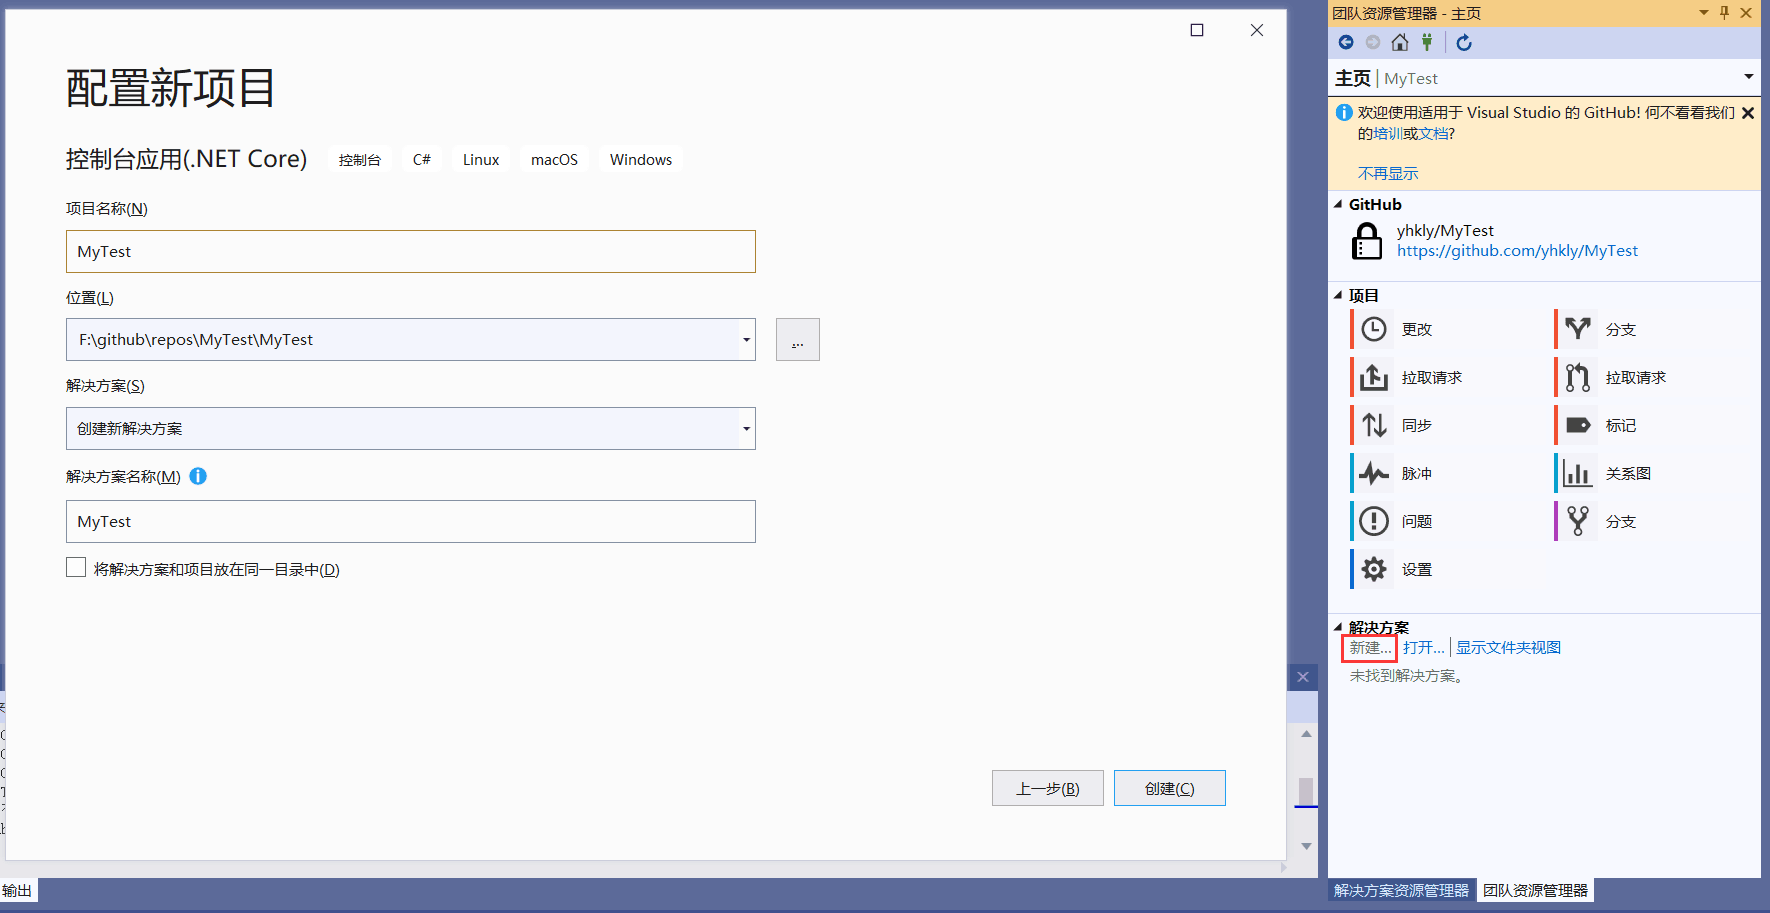Open the 同步 (Sync) tile
This screenshot has width=1770, height=913.
point(1392,425)
